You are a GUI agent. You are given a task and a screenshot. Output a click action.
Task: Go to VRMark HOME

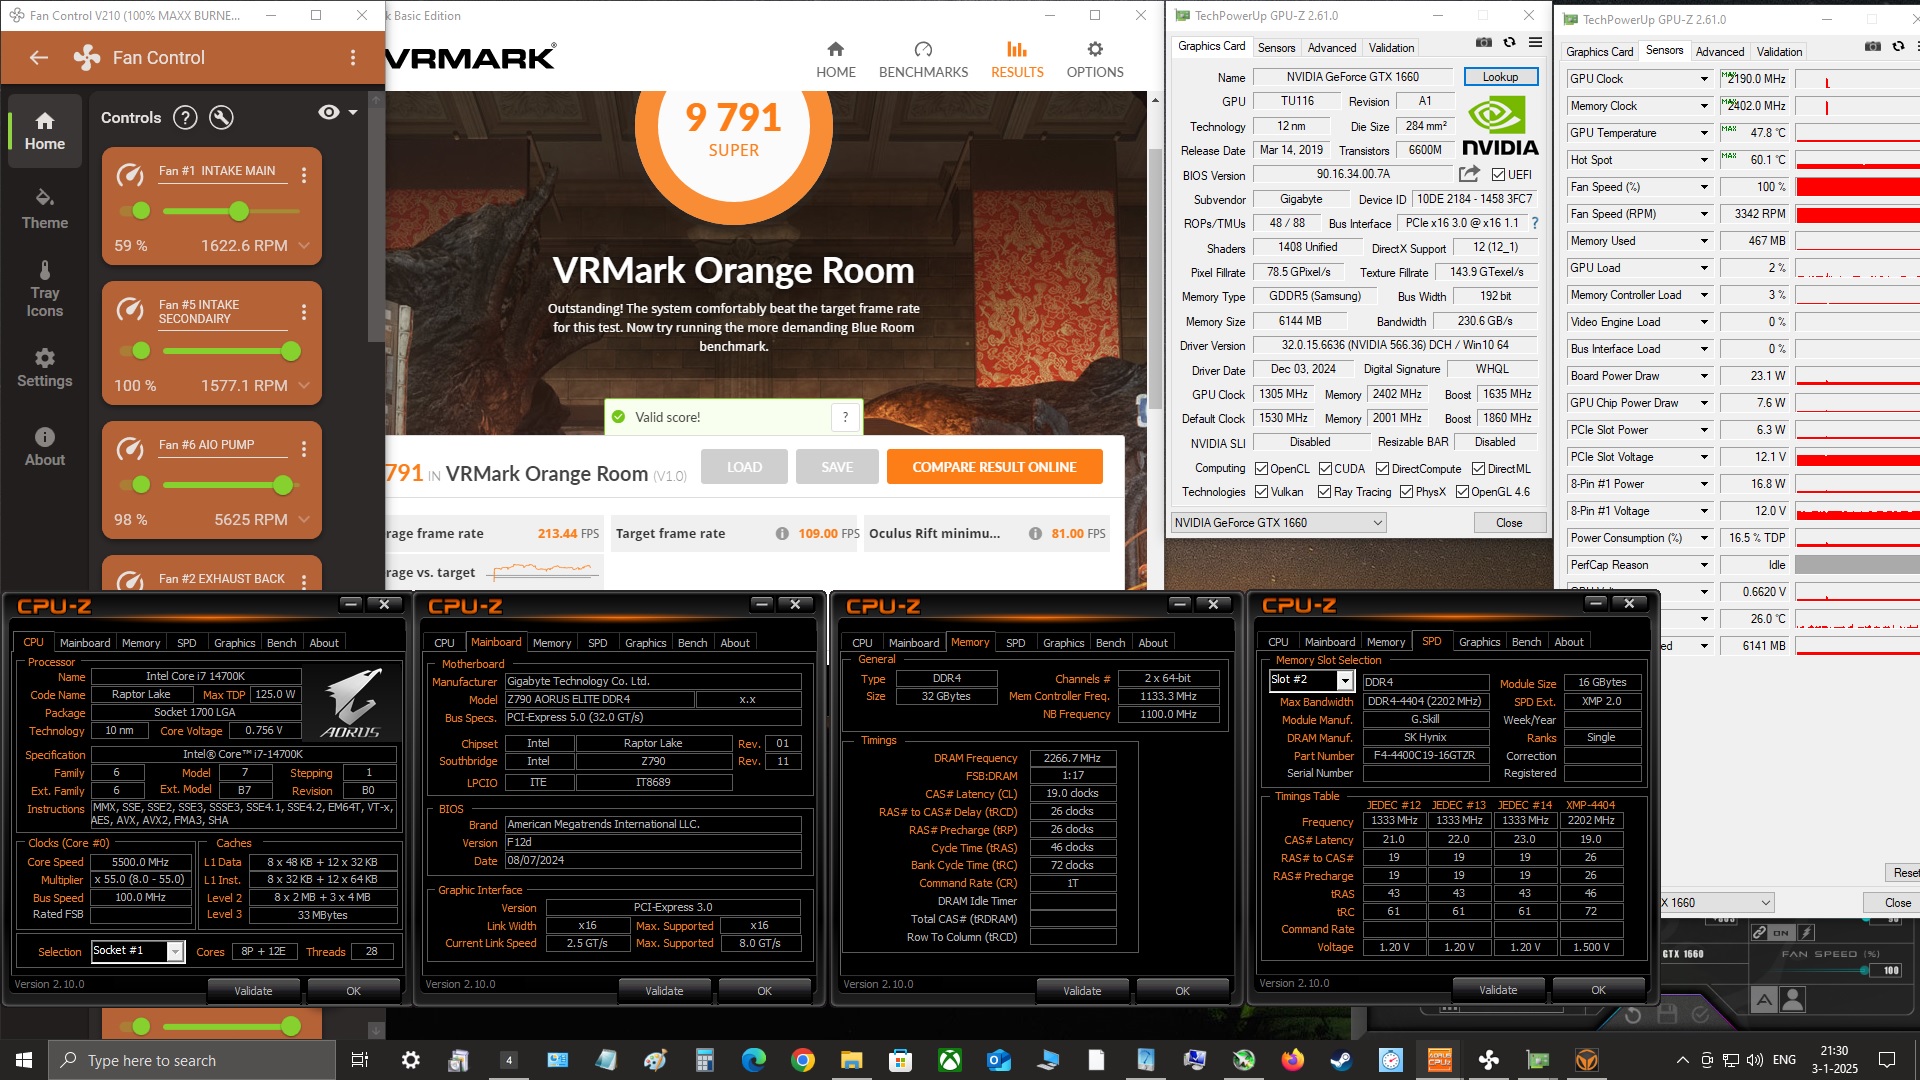point(836,60)
